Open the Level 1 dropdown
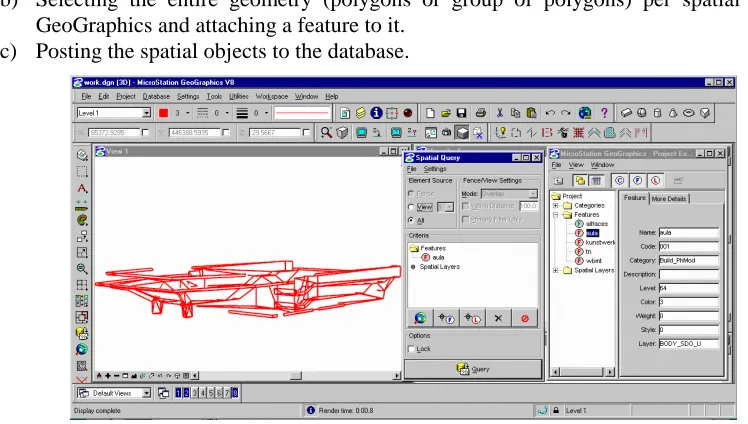The height and width of the screenshot is (424, 748). pos(146,113)
